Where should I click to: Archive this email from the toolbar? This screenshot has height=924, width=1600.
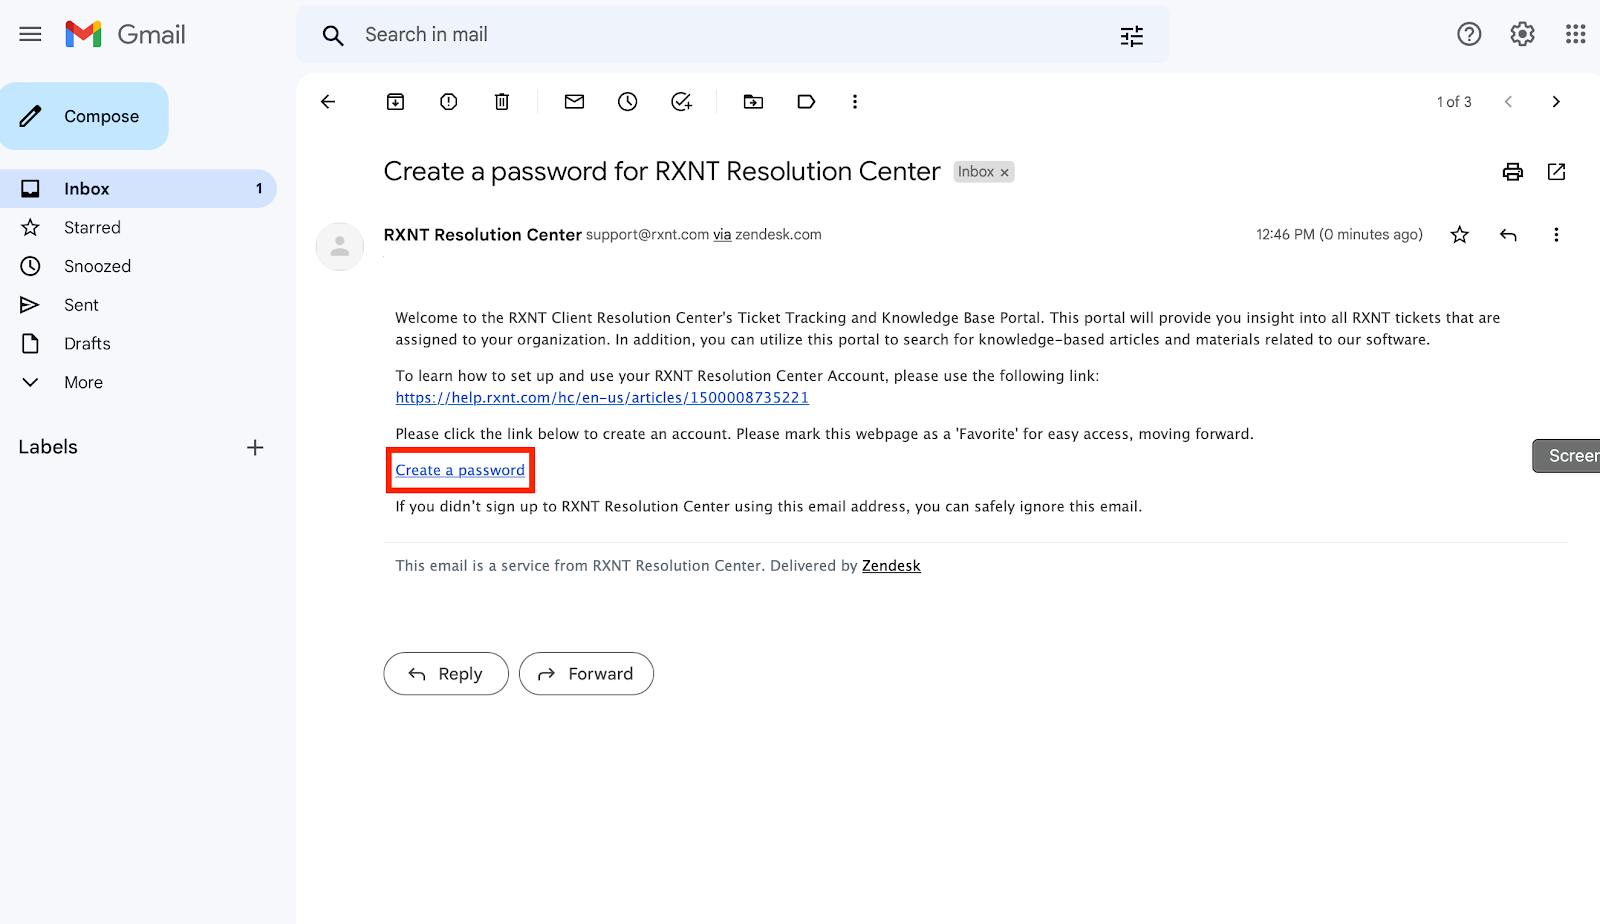click(395, 101)
